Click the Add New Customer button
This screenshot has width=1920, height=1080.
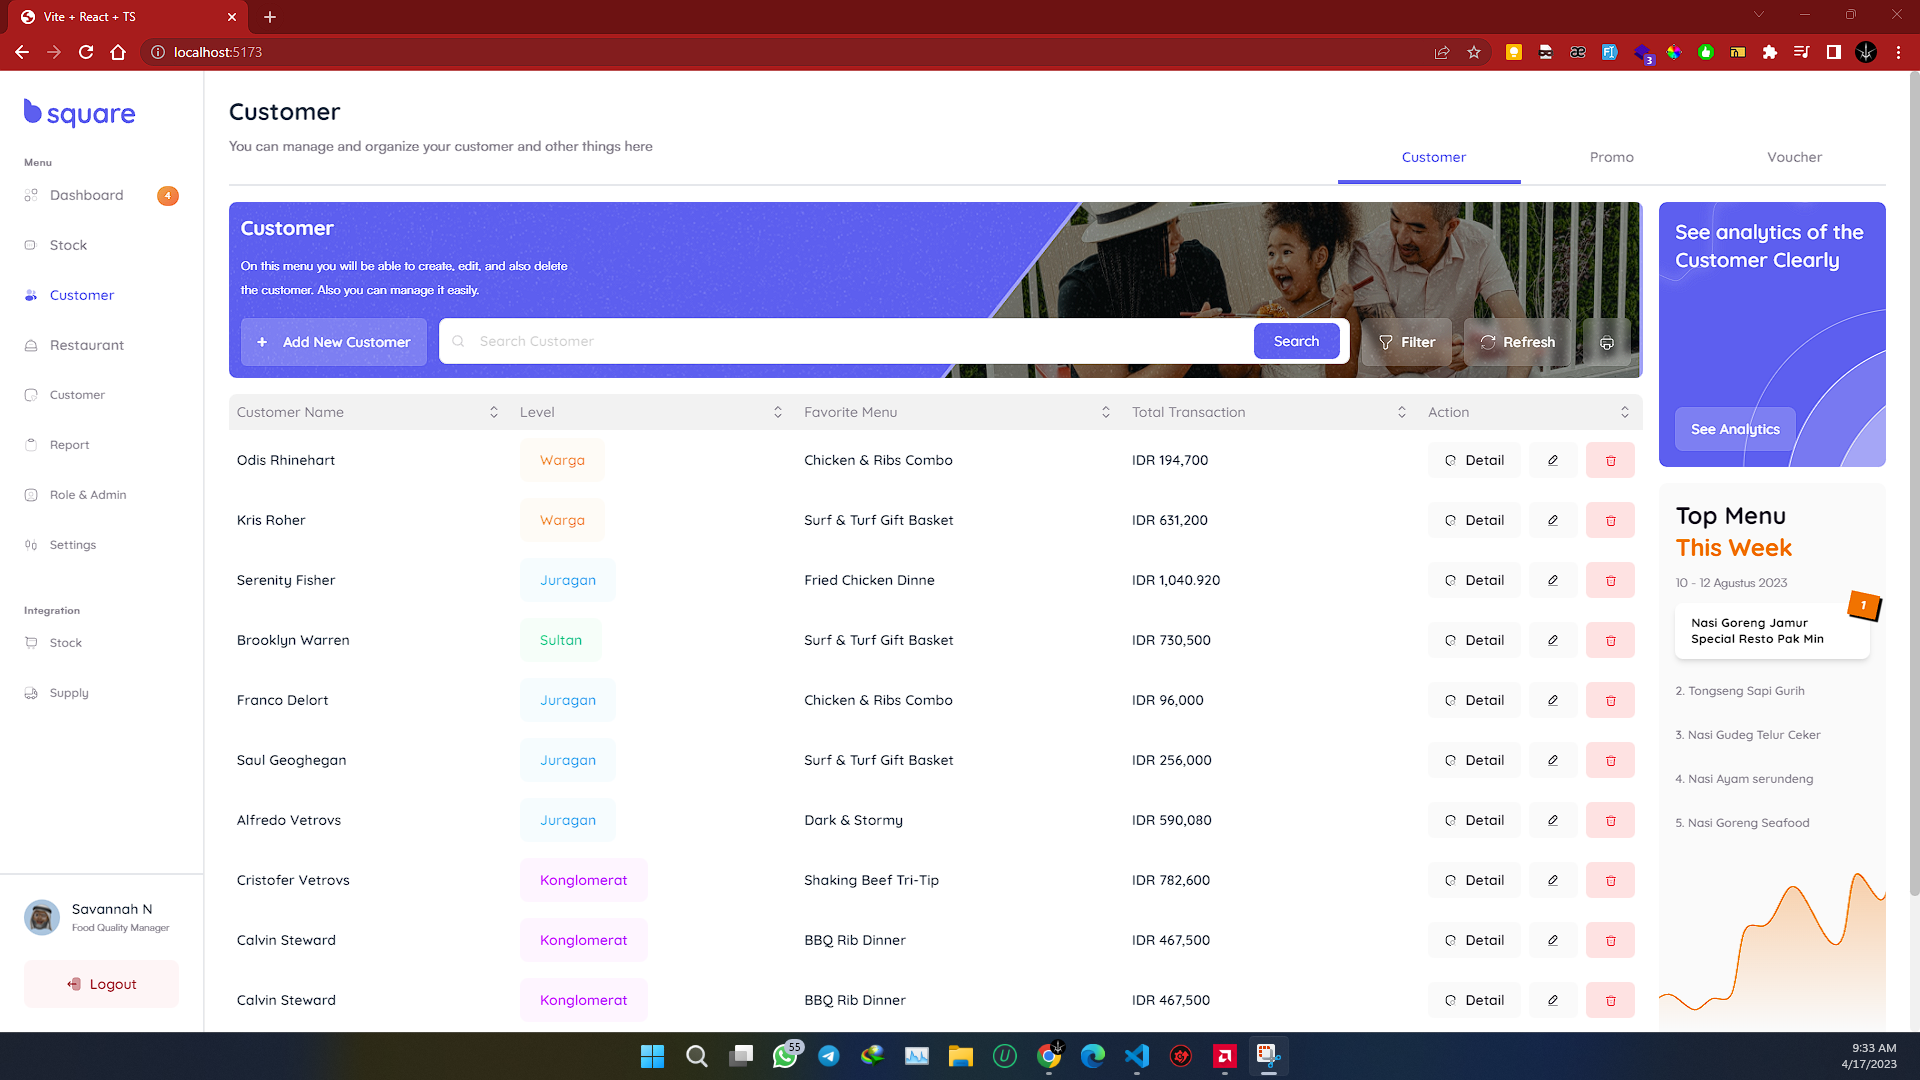click(x=333, y=341)
